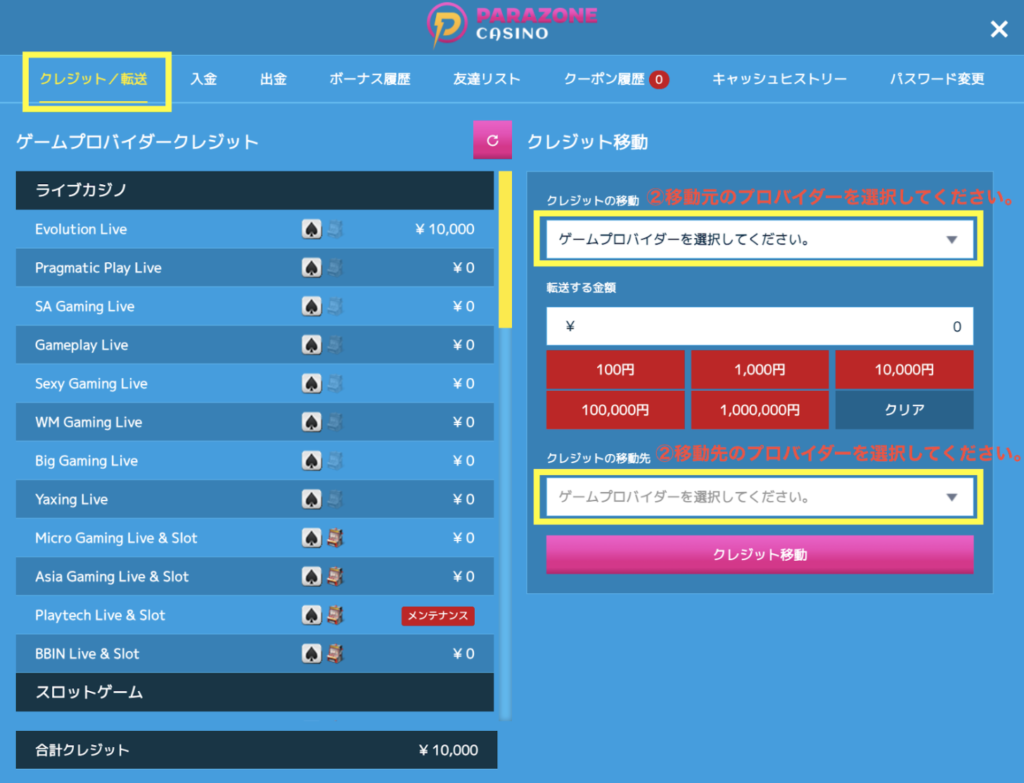Add 10,000円 to the transfer amount
Viewport: 1024px width, 783px height.
coord(904,370)
